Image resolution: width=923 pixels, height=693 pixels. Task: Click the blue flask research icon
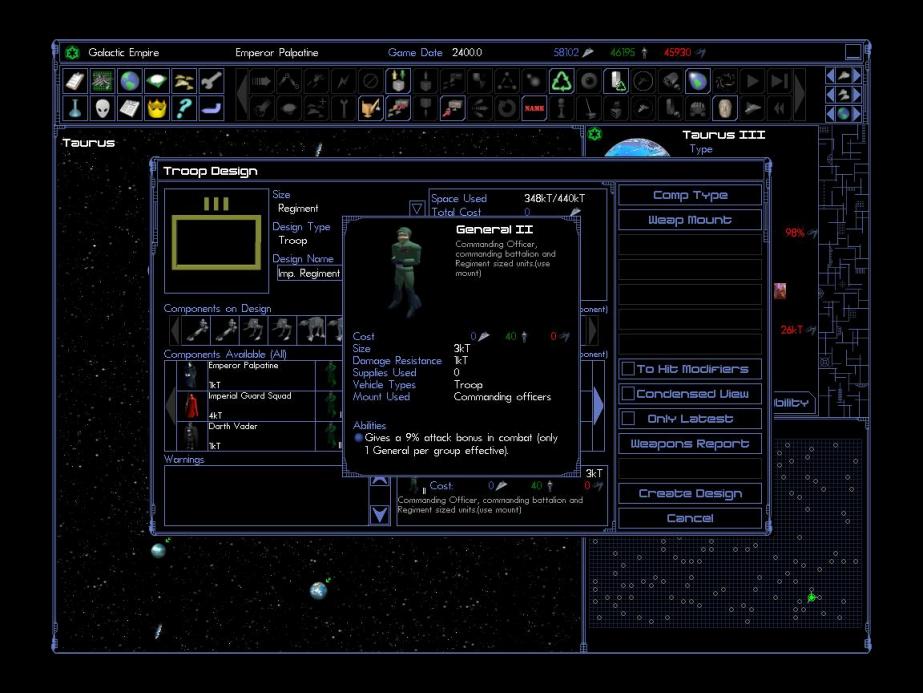76,108
